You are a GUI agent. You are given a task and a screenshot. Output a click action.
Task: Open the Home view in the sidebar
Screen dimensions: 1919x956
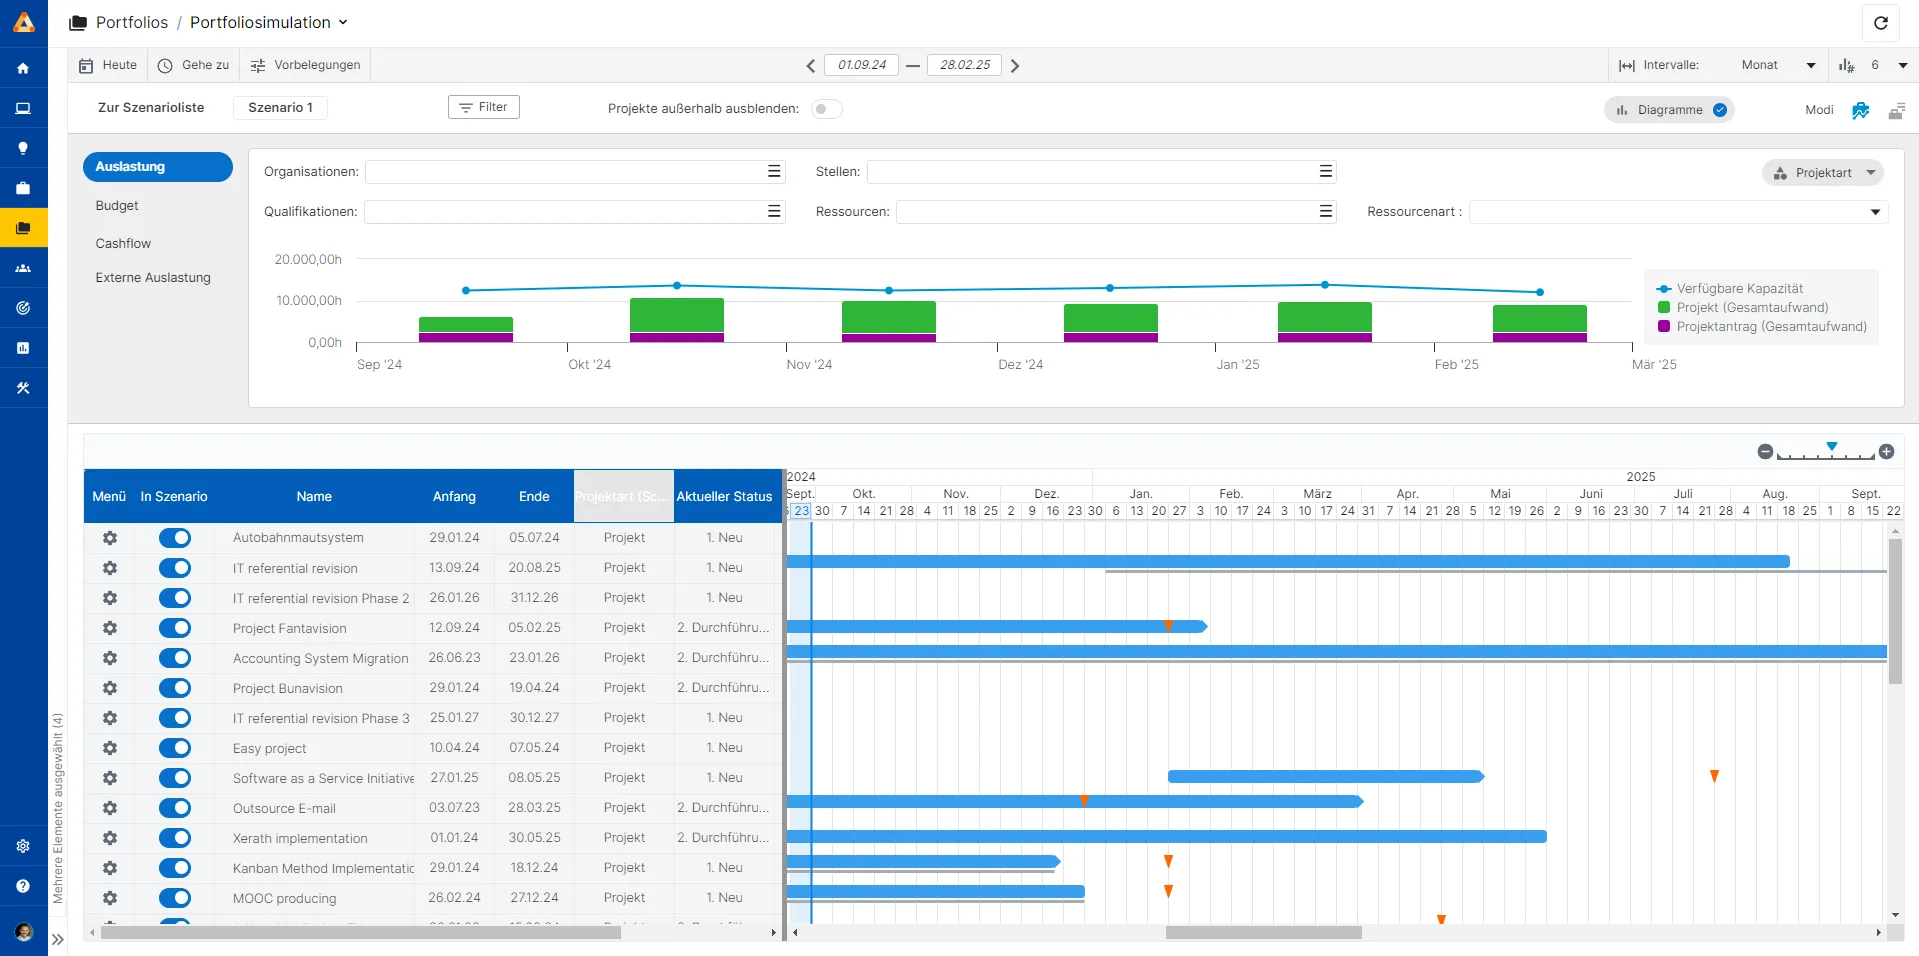pos(24,67)
